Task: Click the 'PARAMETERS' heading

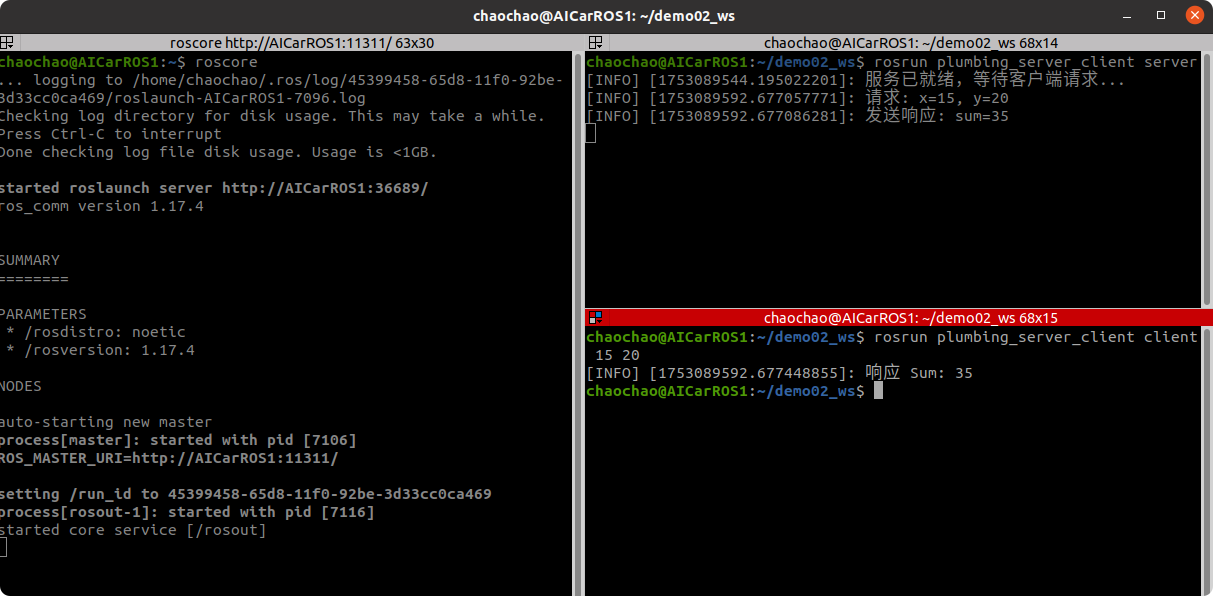Action: click(43, 314)
